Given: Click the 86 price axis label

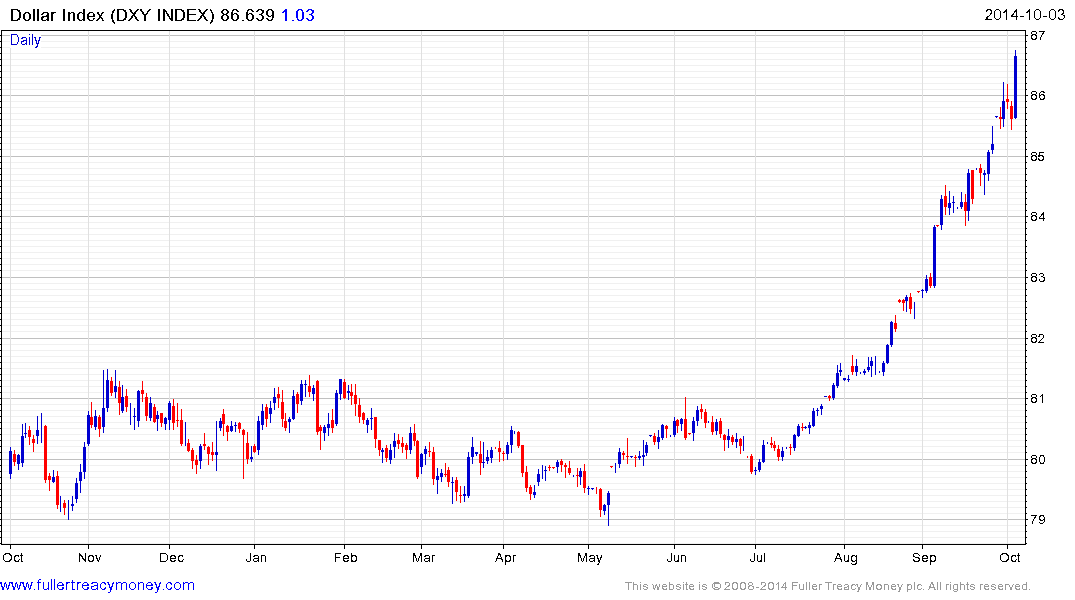Looking at the screenshot, I should tap(1037, 95).
